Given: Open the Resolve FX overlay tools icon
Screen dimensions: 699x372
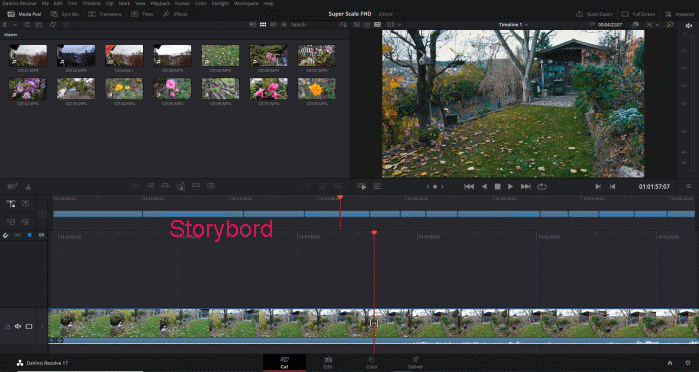Looking at the screenshot, I should tap(377, 186).
